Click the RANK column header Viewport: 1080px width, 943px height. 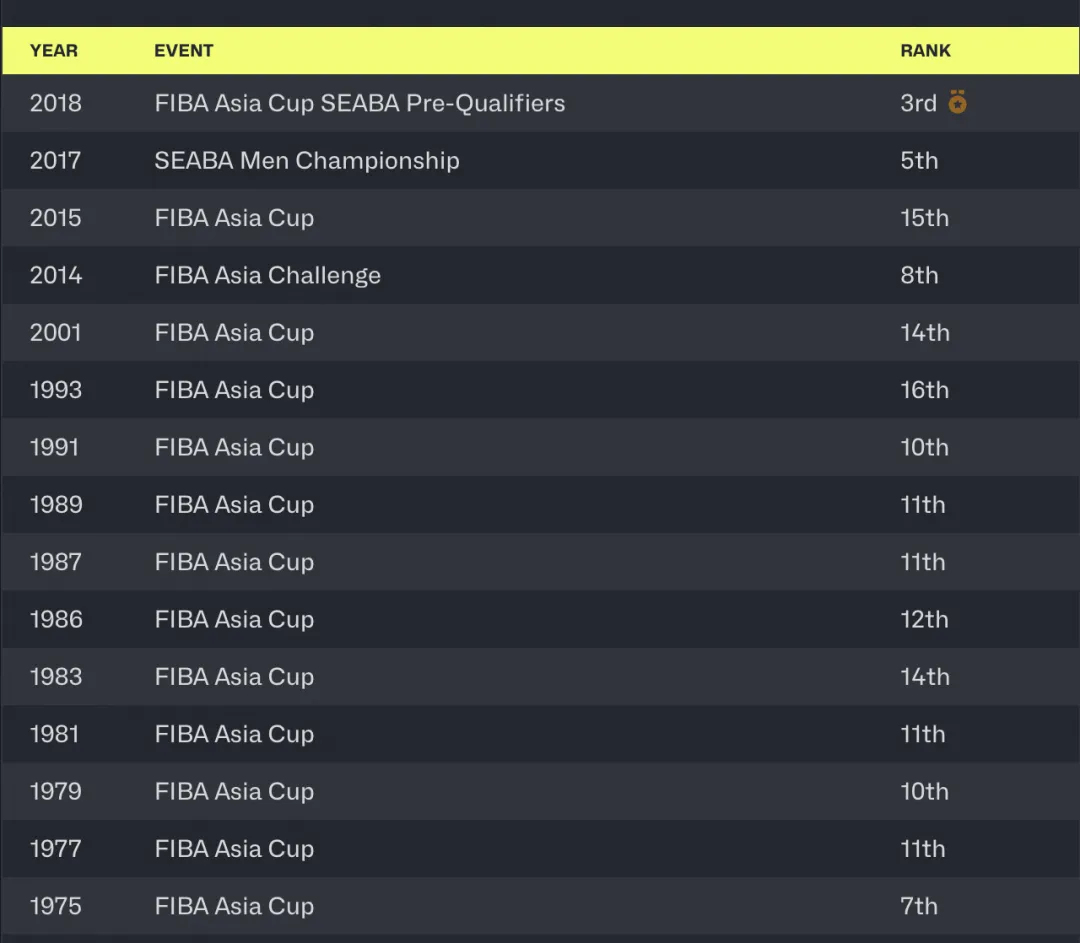[x=925, y=51]
